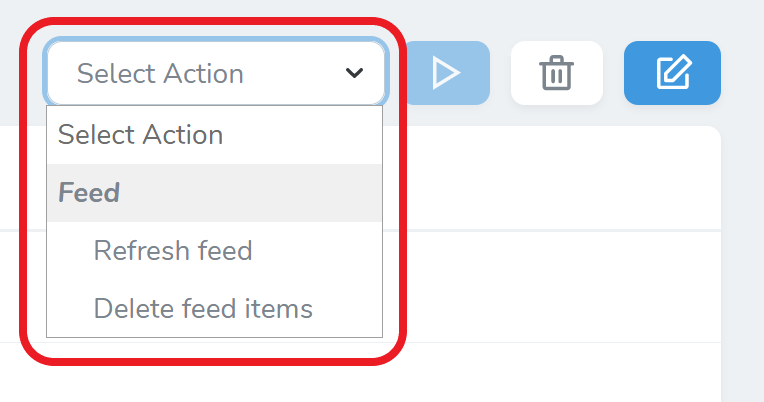Screen dimensions: 764x402
Task: Choose the Delete feed items option
Action: (203, 308)
